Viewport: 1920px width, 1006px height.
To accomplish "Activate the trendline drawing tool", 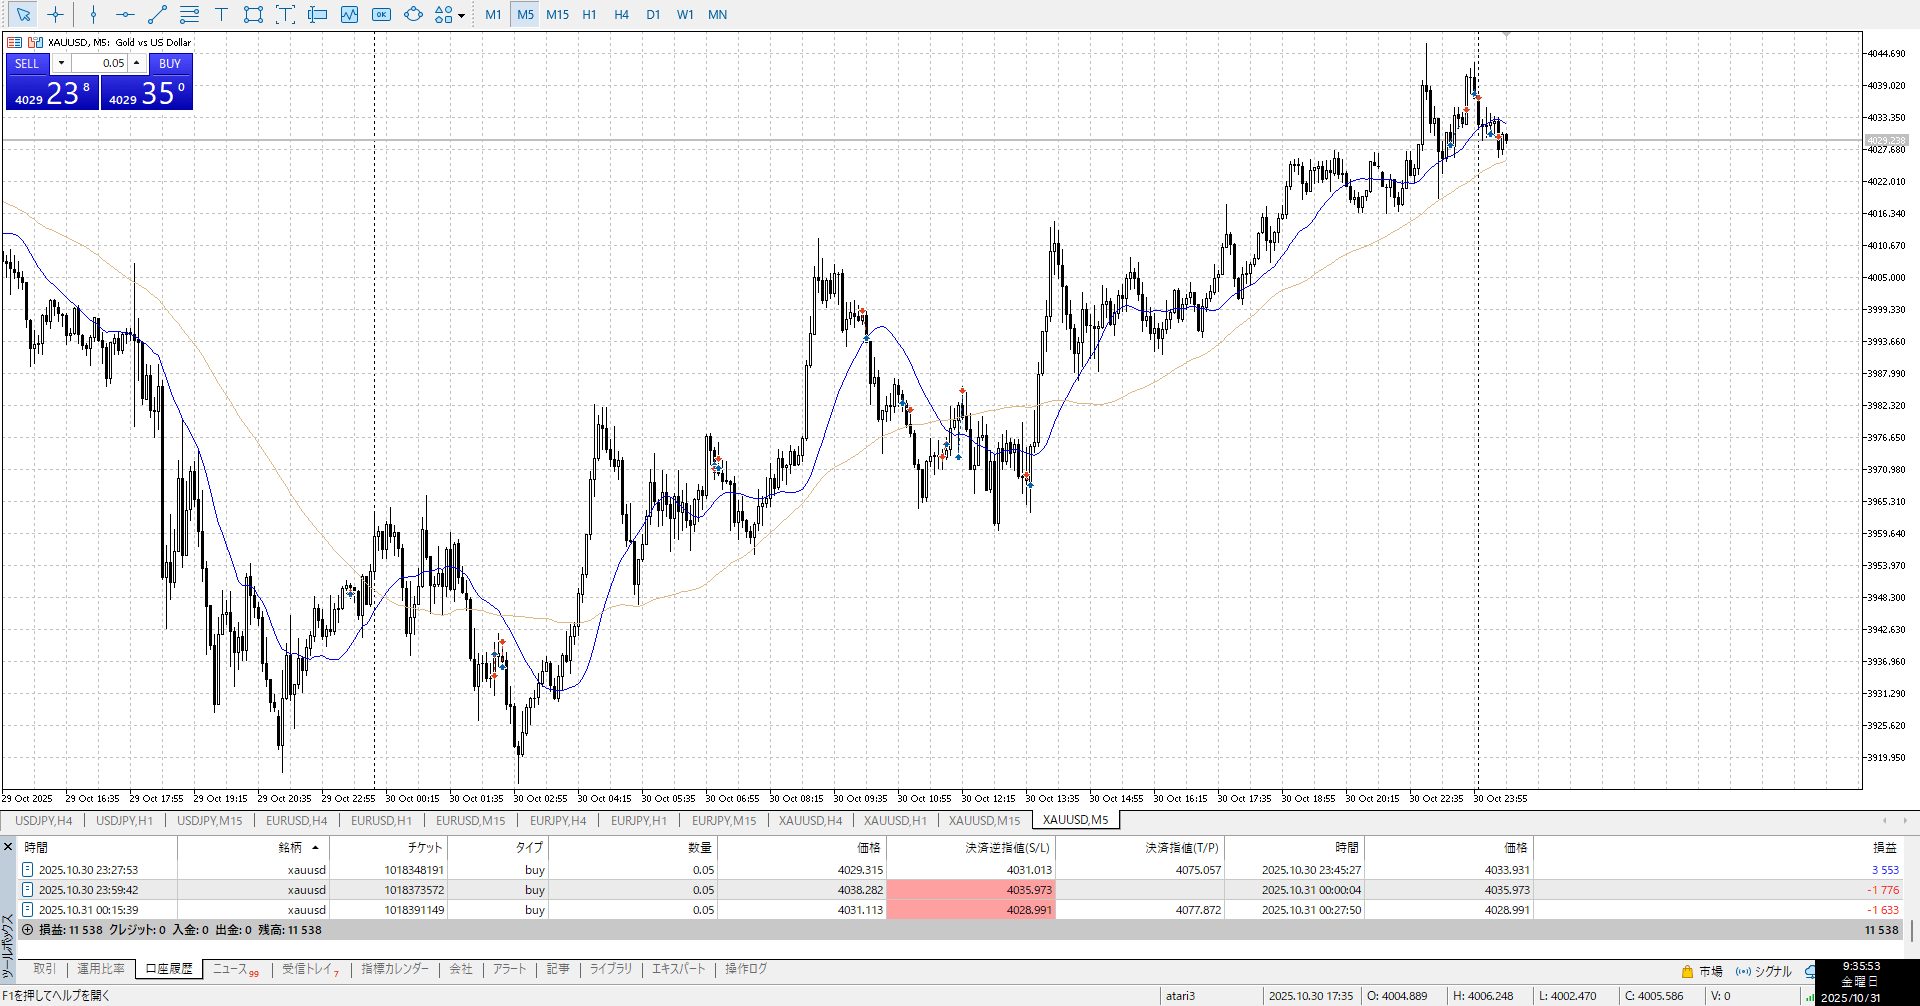I will pyautogui.click(x=157, y=14).
